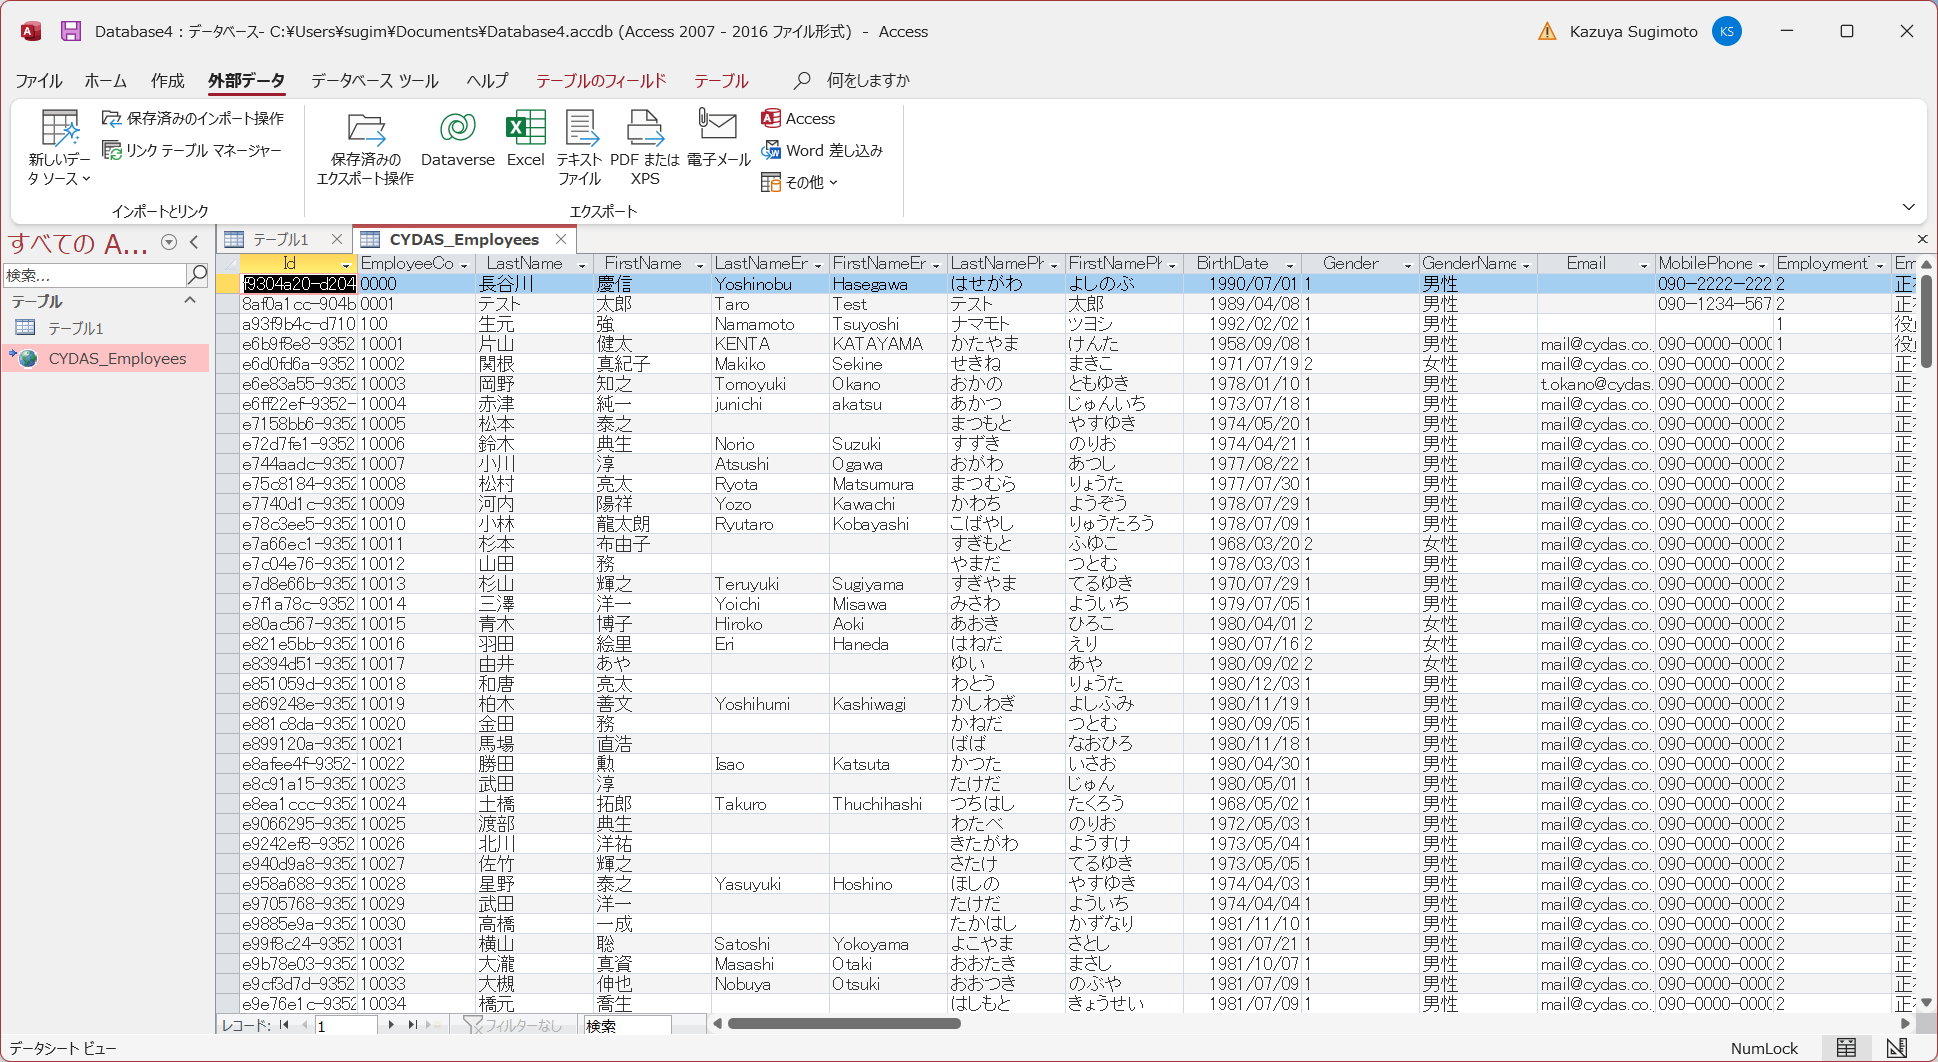Viewport: 1938px width, 1062px height.
Task: Open the データベース ツール tab
Action: (x=374, y=81)
